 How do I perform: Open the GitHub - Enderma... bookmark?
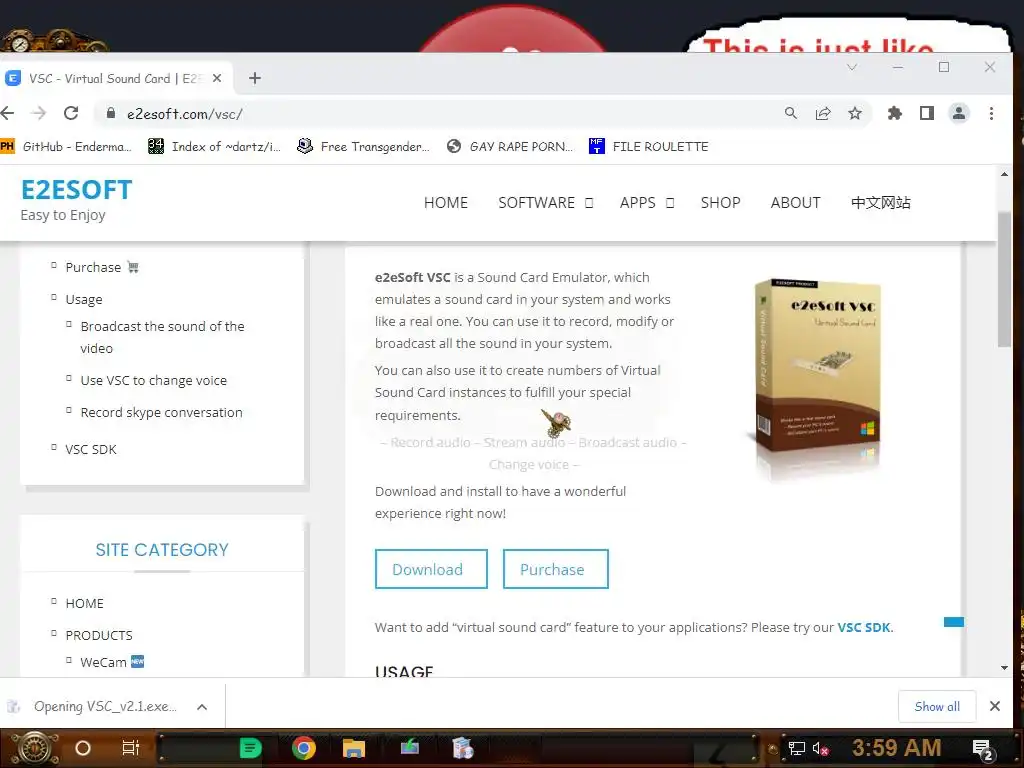pyautogui.click(x=66, y=146)
